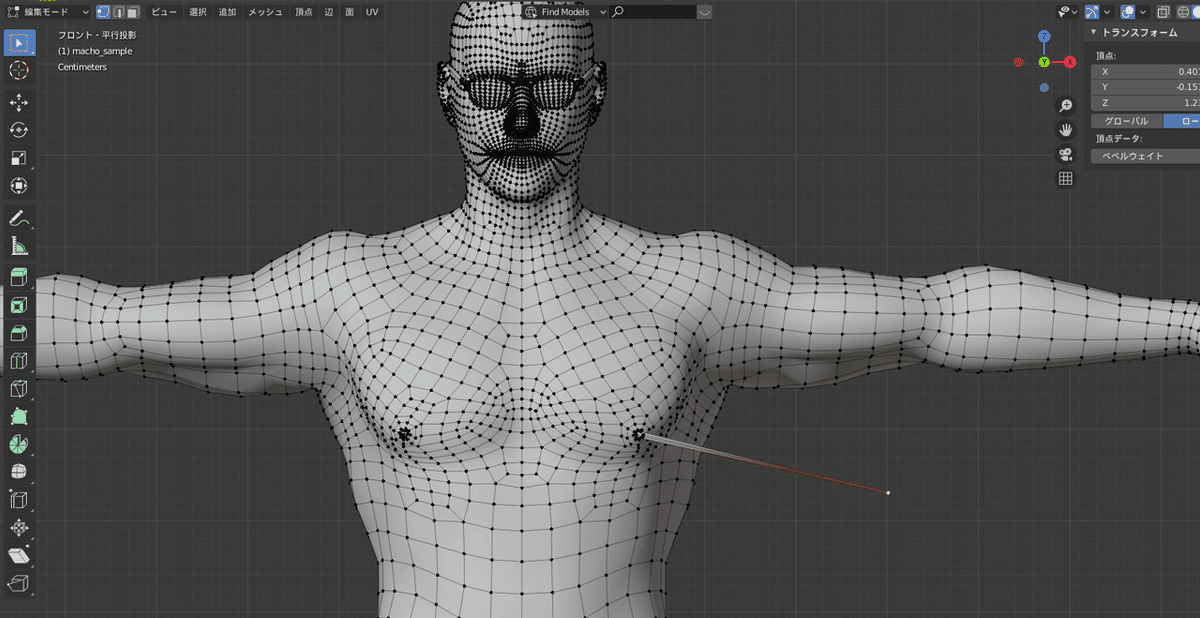Viewport: 1200px width, 618px height.
Task: Enable face select mode
Action: [132, 12]
